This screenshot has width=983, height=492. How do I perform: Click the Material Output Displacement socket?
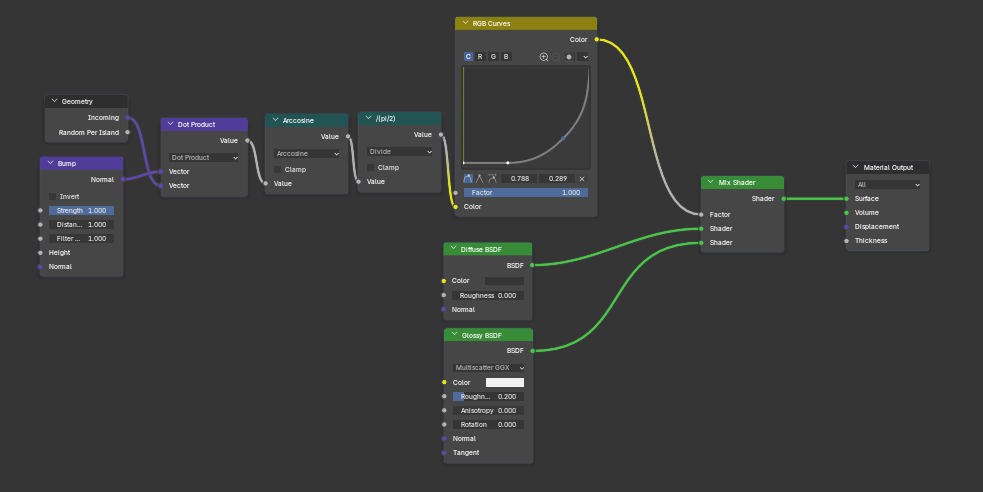846,226
